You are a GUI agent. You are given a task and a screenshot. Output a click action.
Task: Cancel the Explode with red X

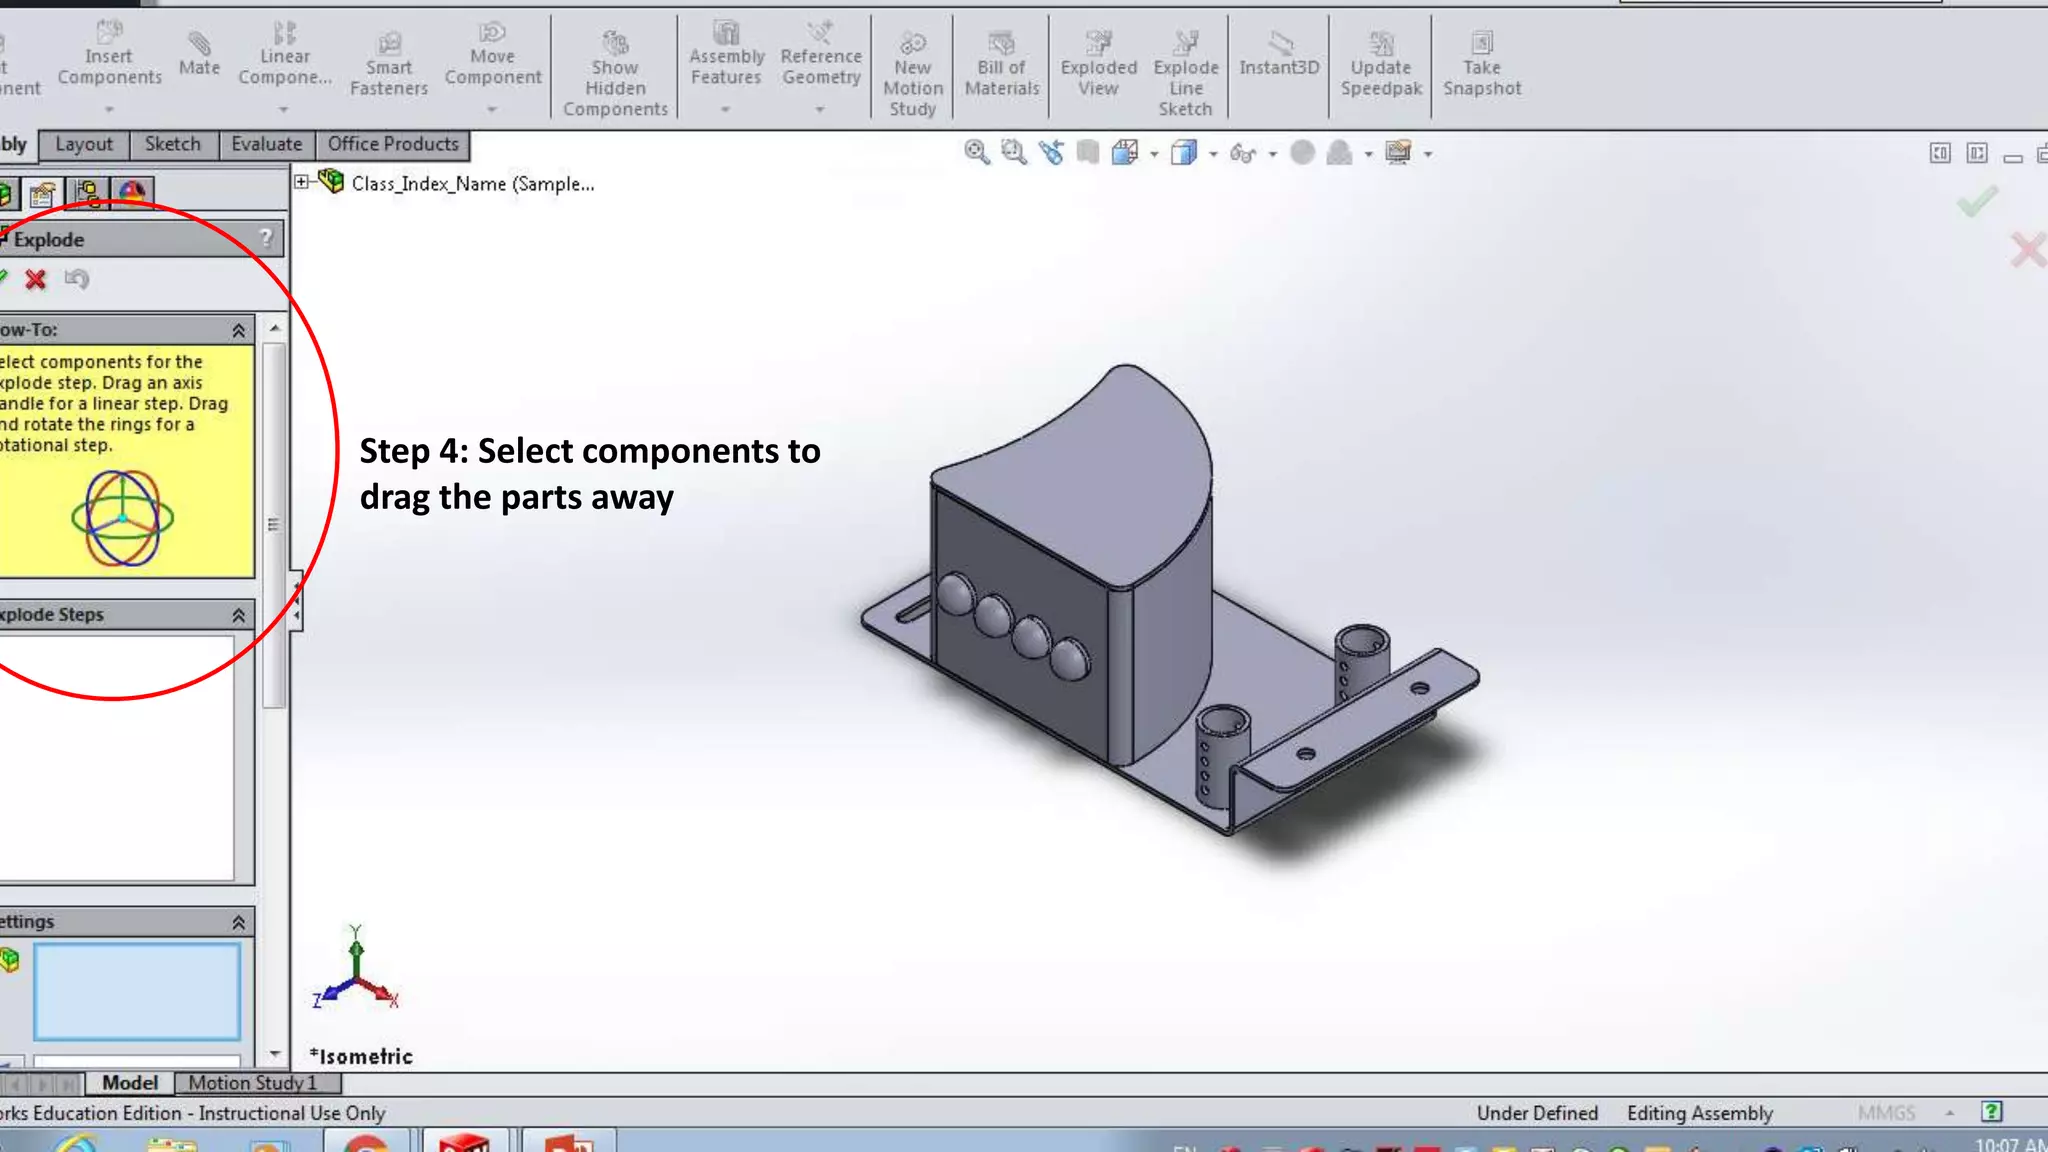pos(36,279)
